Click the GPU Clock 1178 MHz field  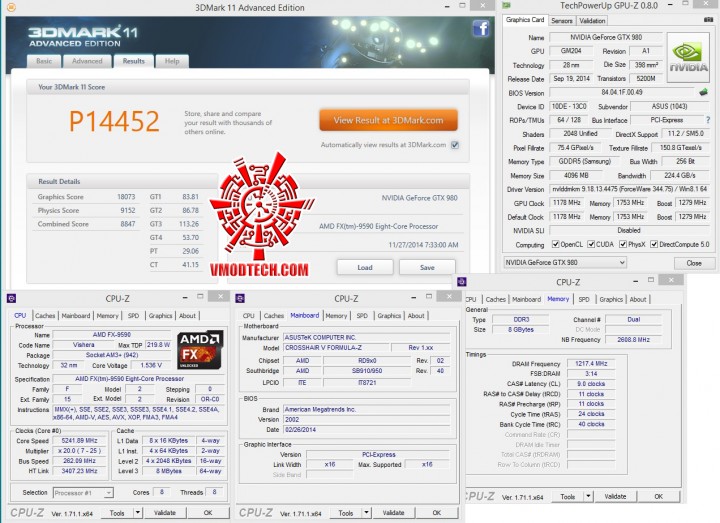pyautogui.click(x=567, y=203)
